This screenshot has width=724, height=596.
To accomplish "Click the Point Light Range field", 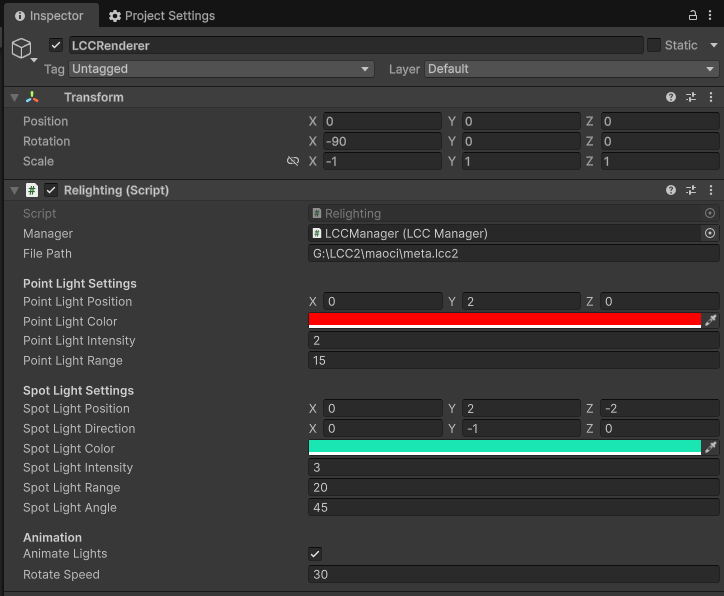I will click(513, 360).
